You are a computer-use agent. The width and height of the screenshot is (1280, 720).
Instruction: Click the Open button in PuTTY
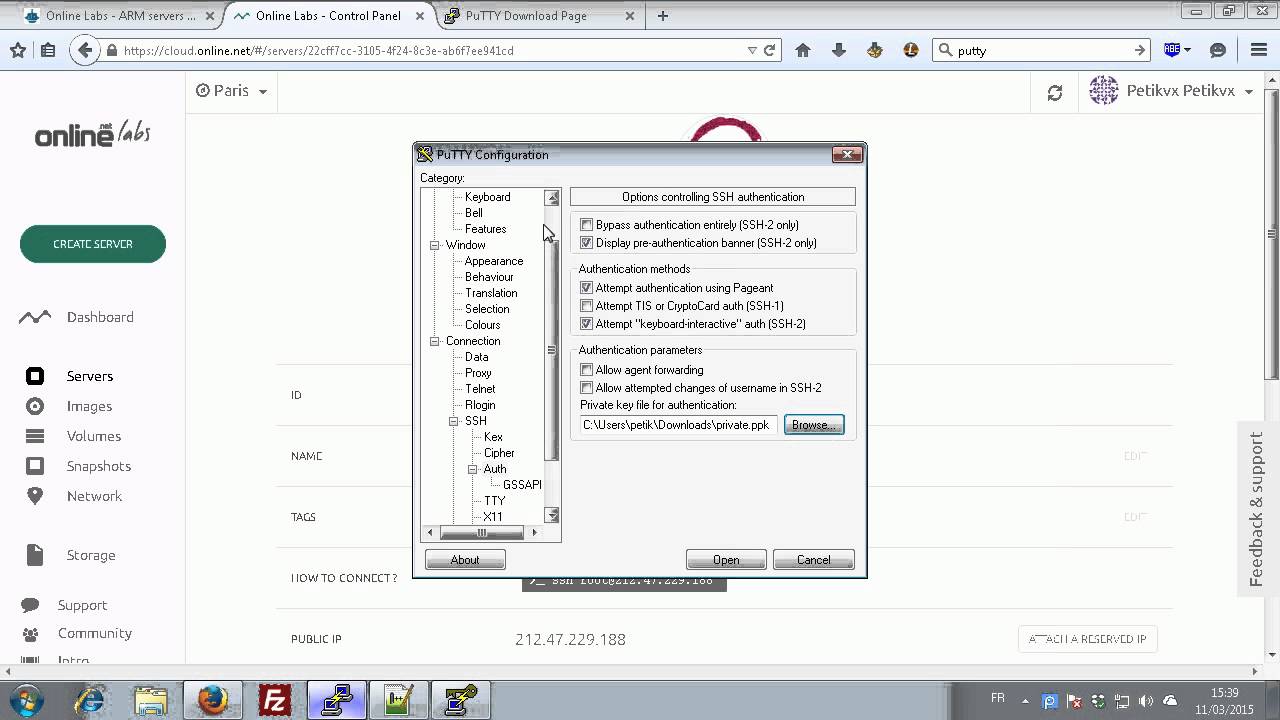click(x=726, y=559)
